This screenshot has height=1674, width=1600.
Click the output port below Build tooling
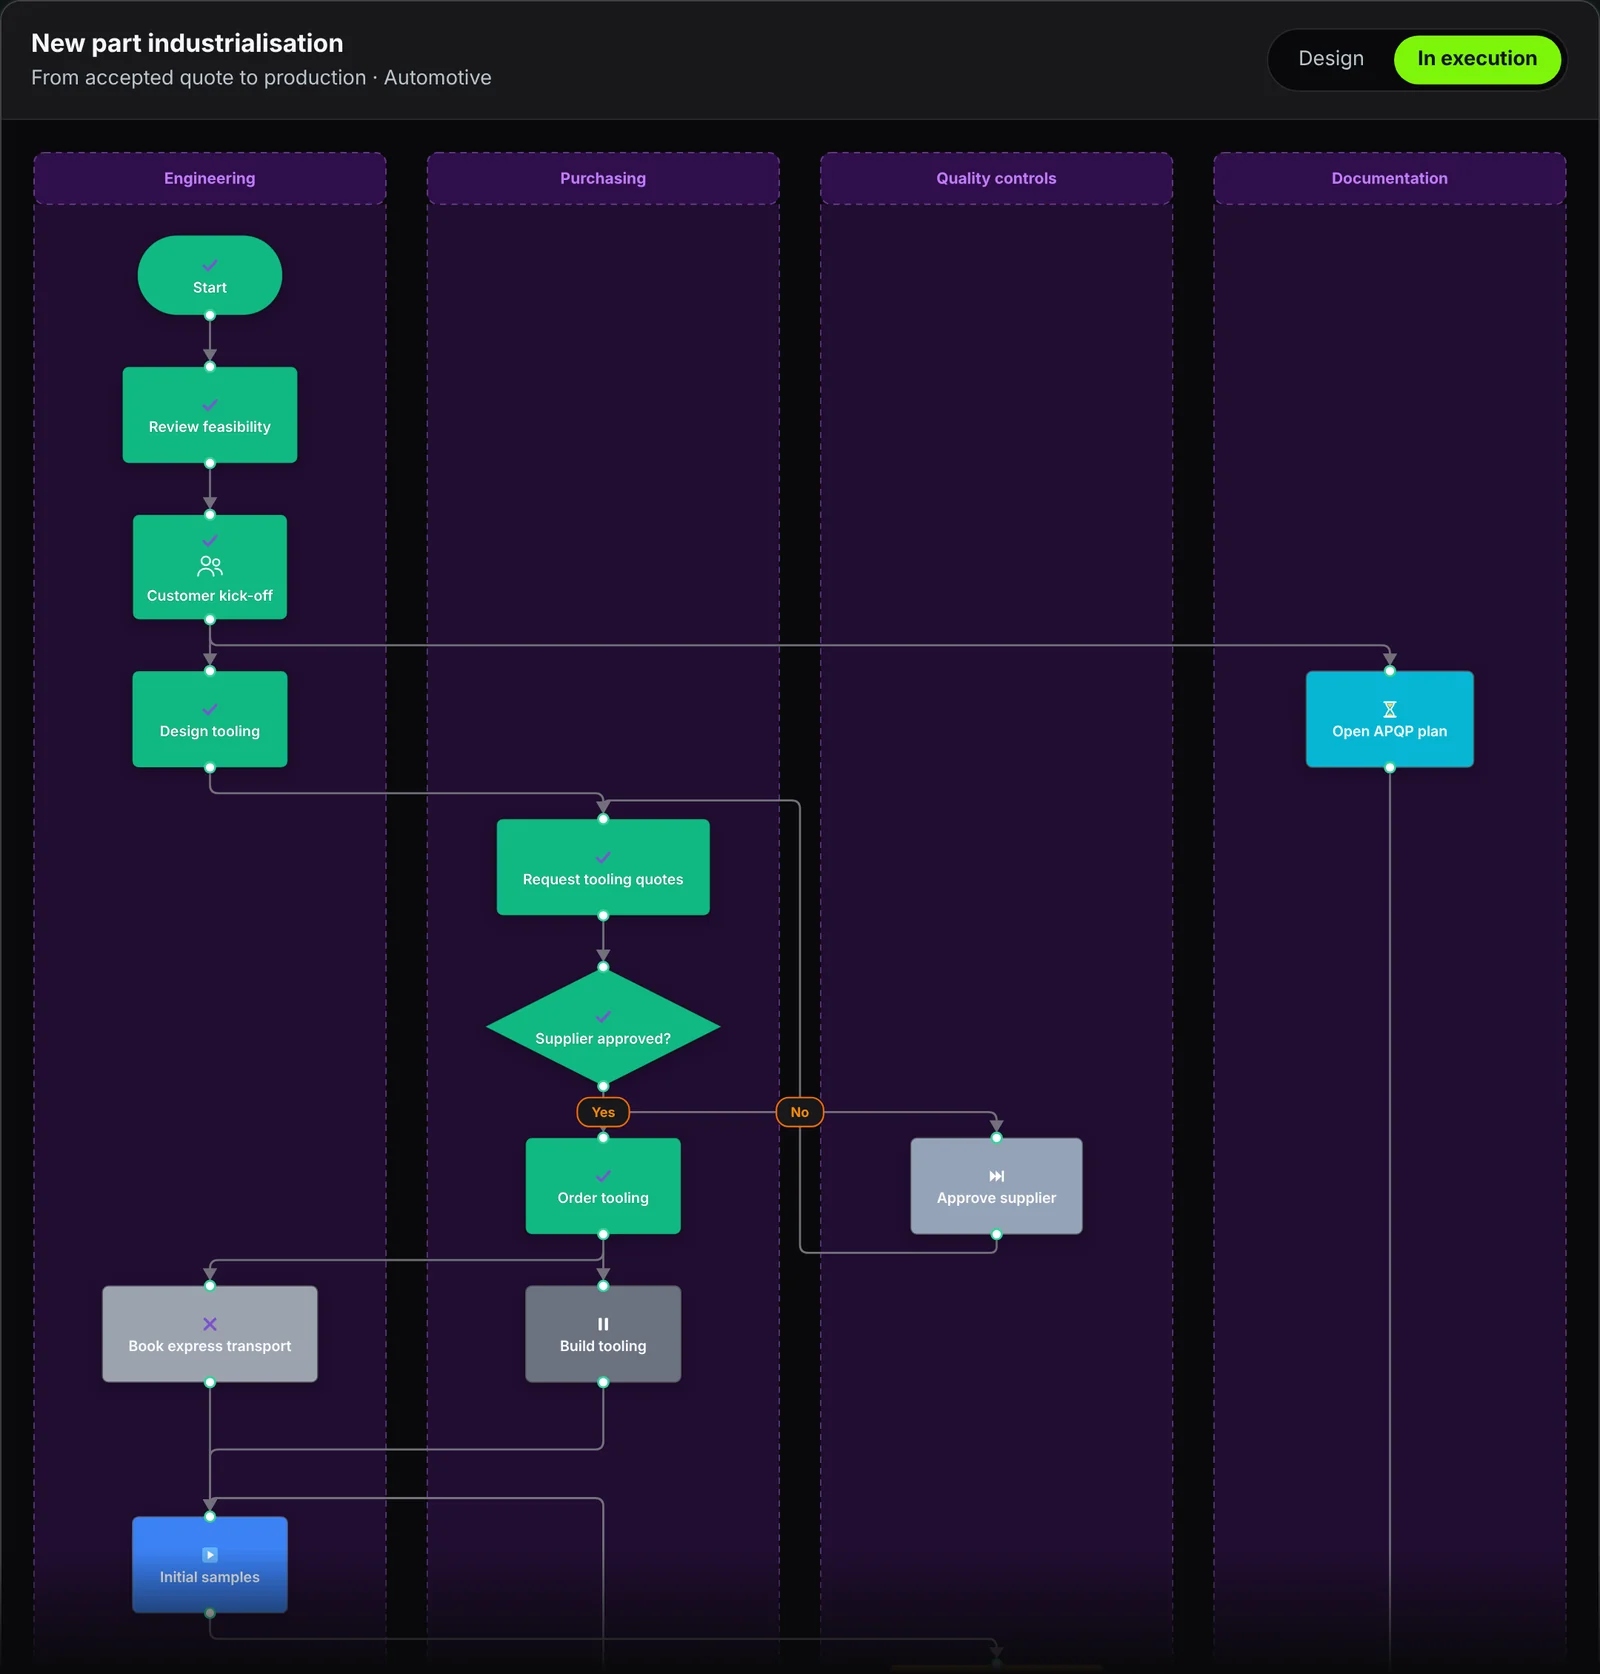click(603, 1382)
